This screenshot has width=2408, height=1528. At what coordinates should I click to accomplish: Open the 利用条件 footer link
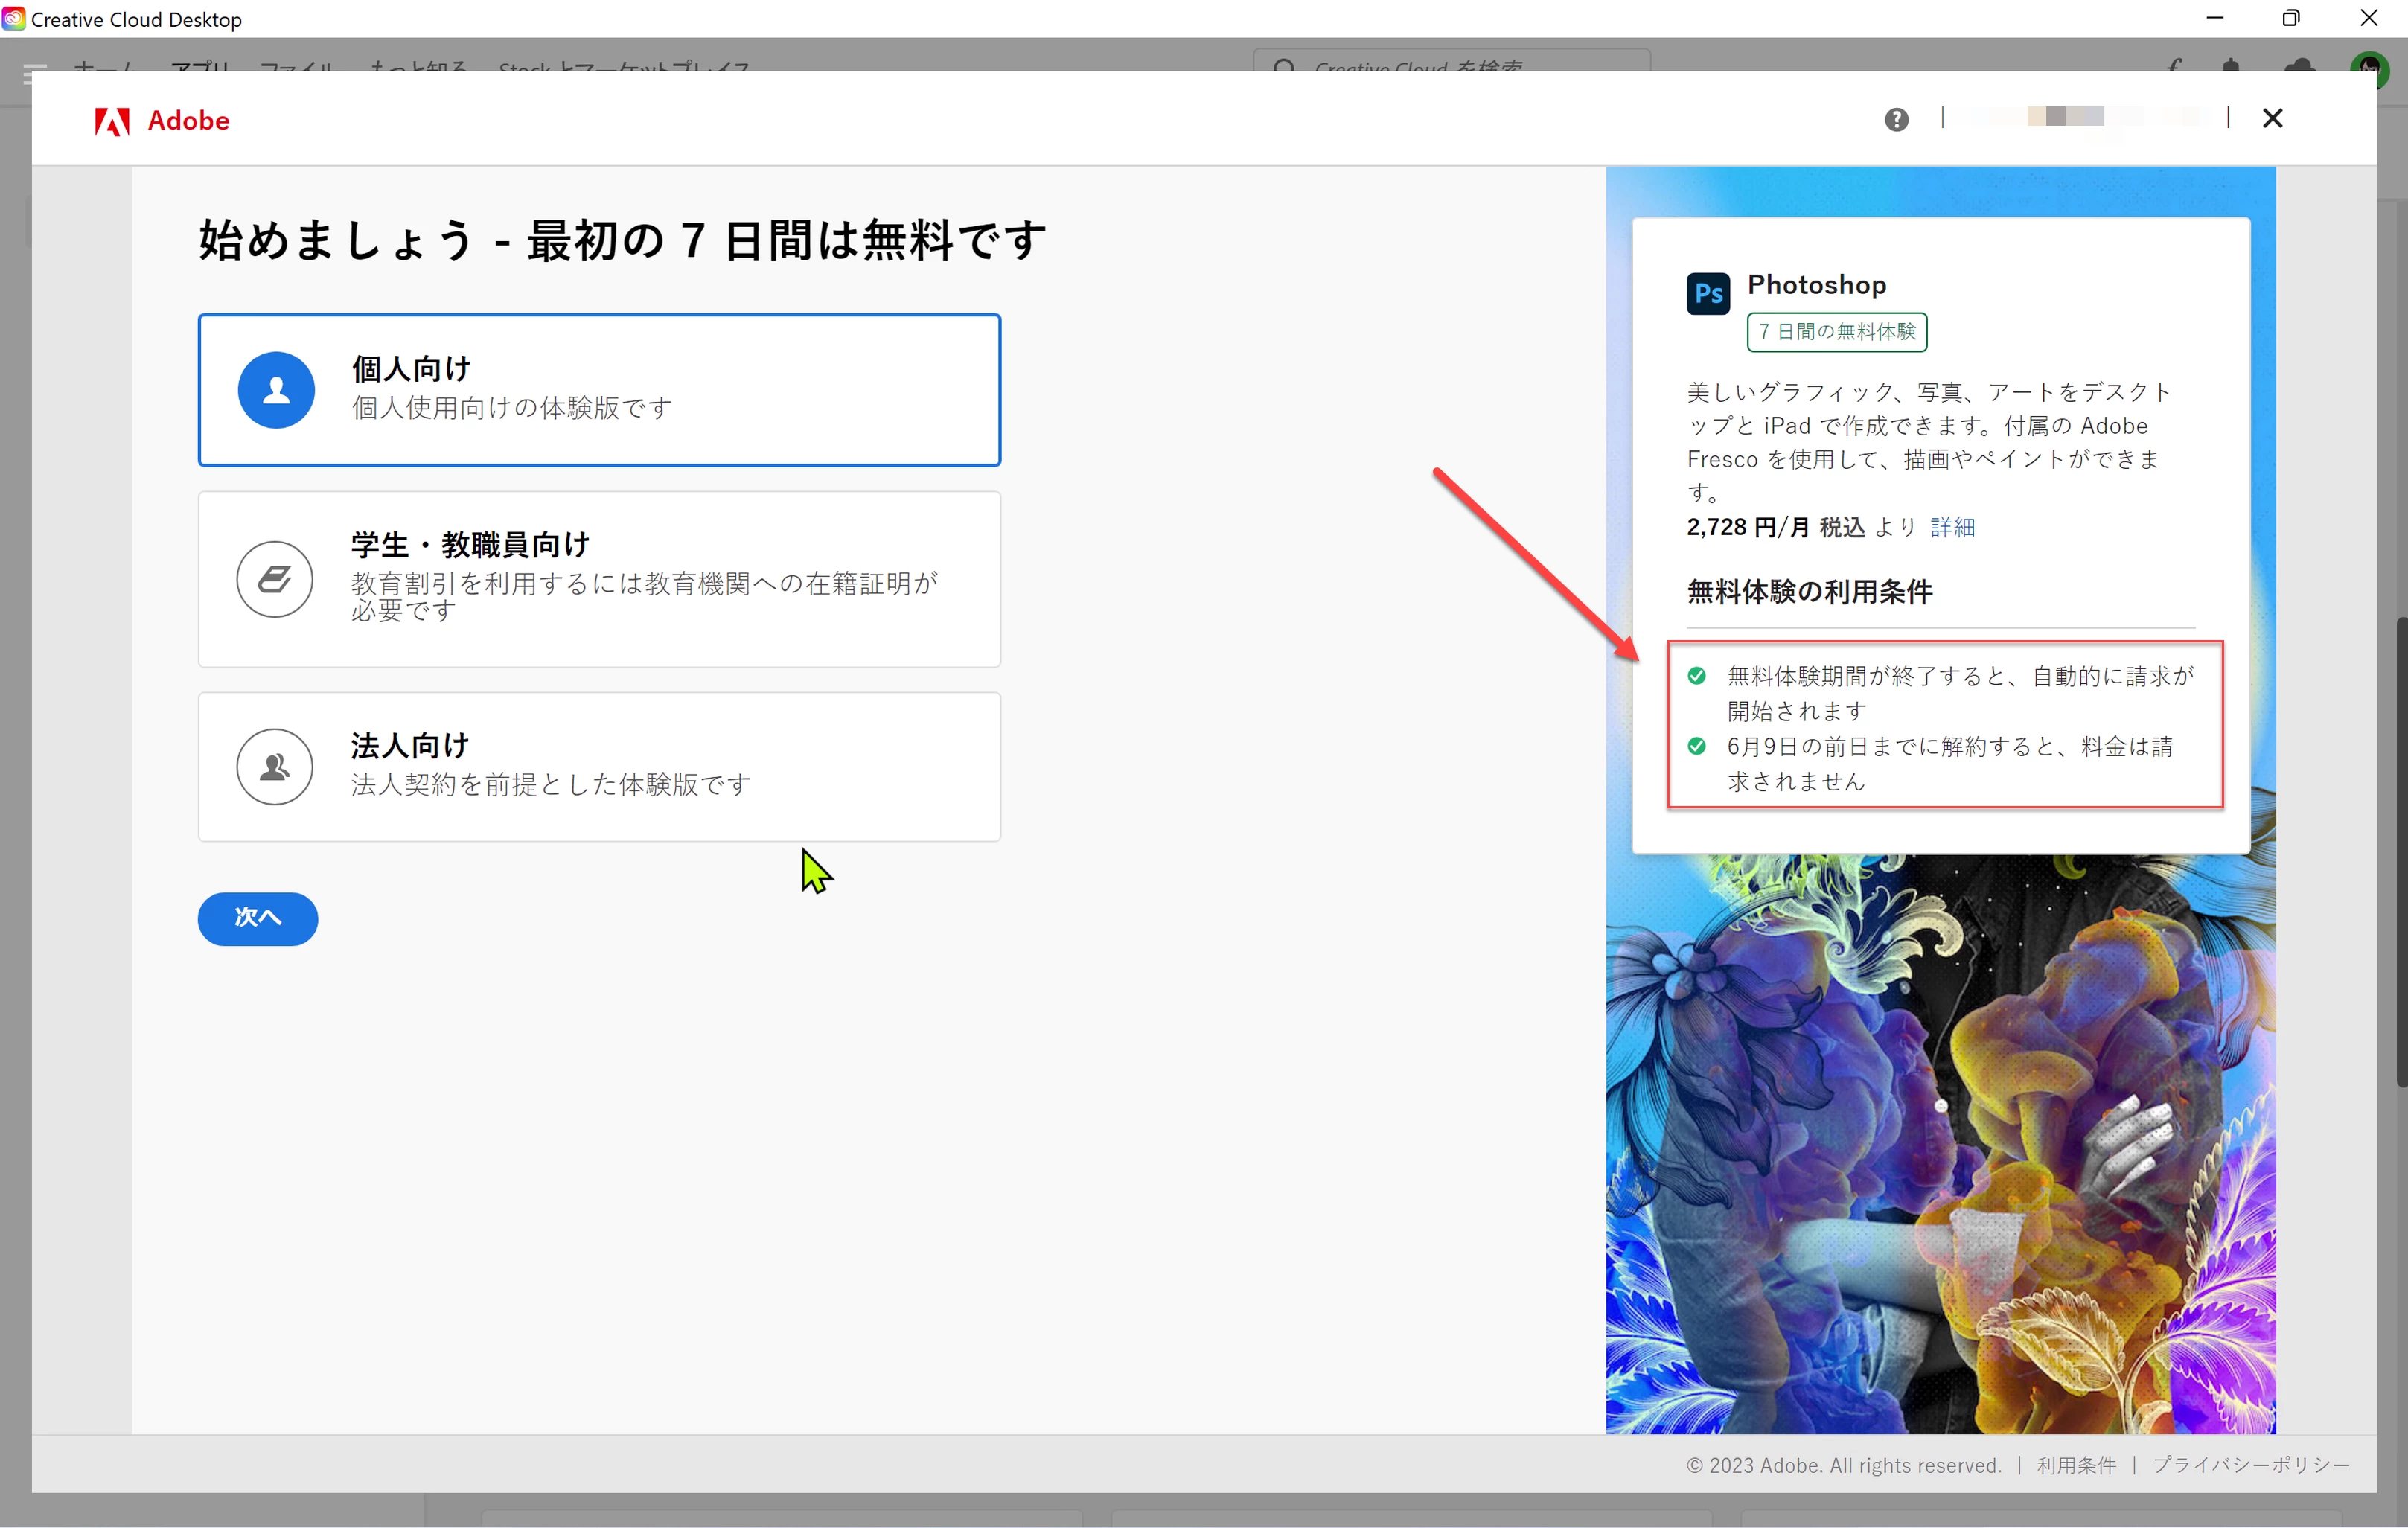click(2076, 1465)
